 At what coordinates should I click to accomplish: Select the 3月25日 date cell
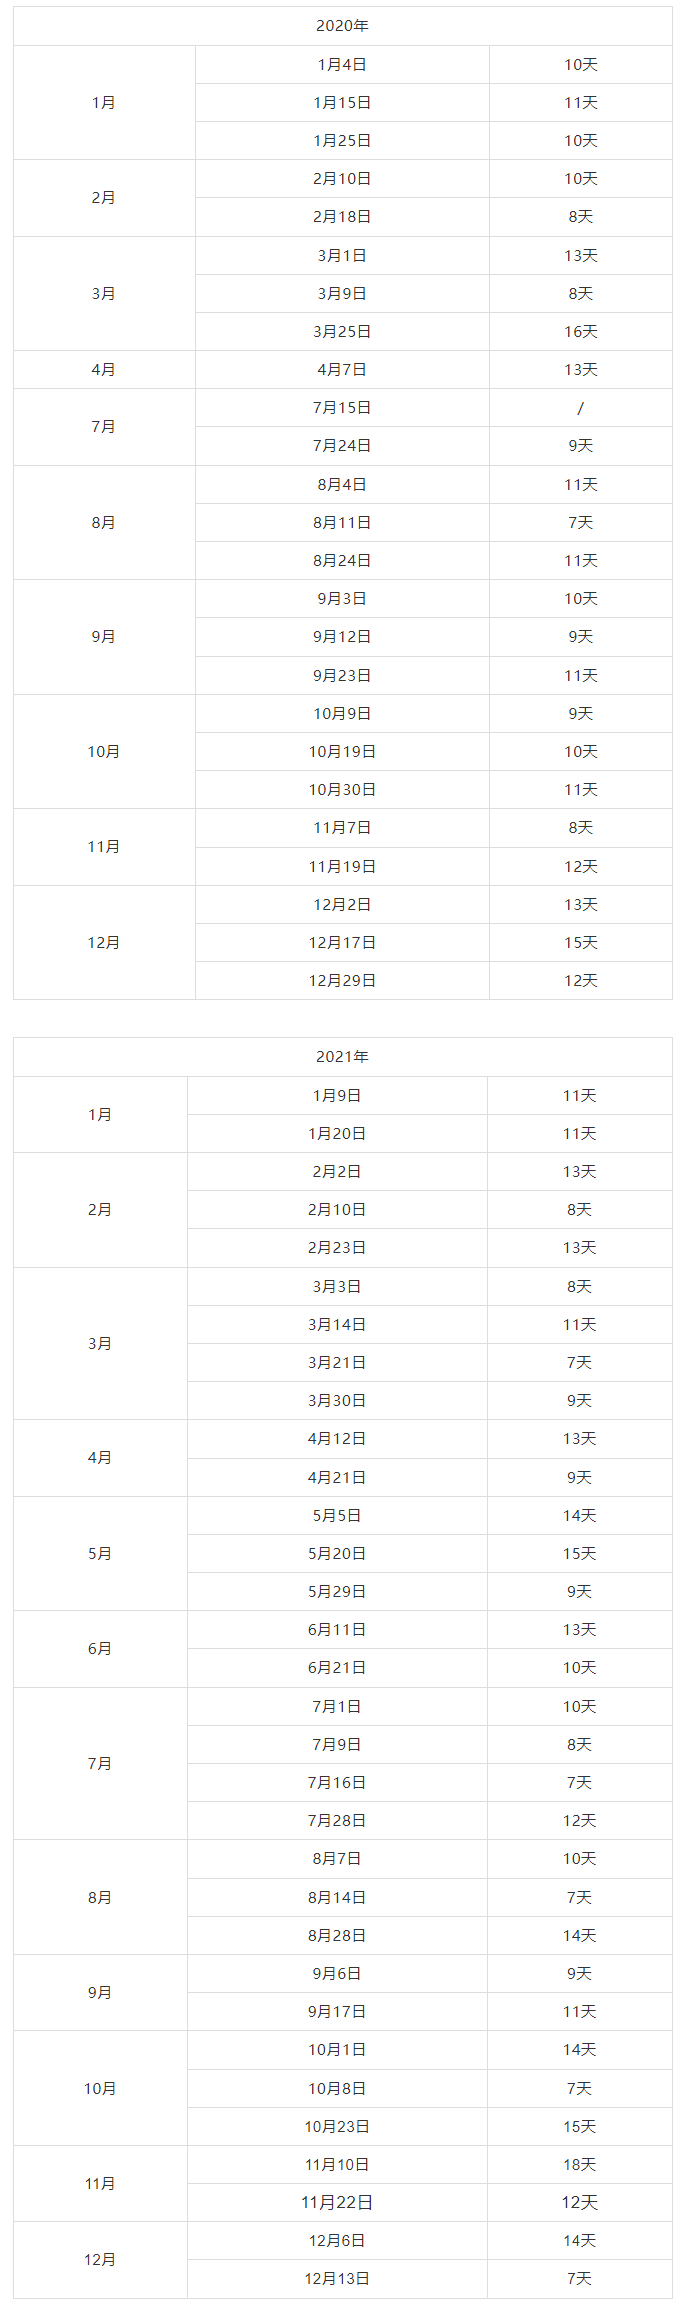pos(342,332)
